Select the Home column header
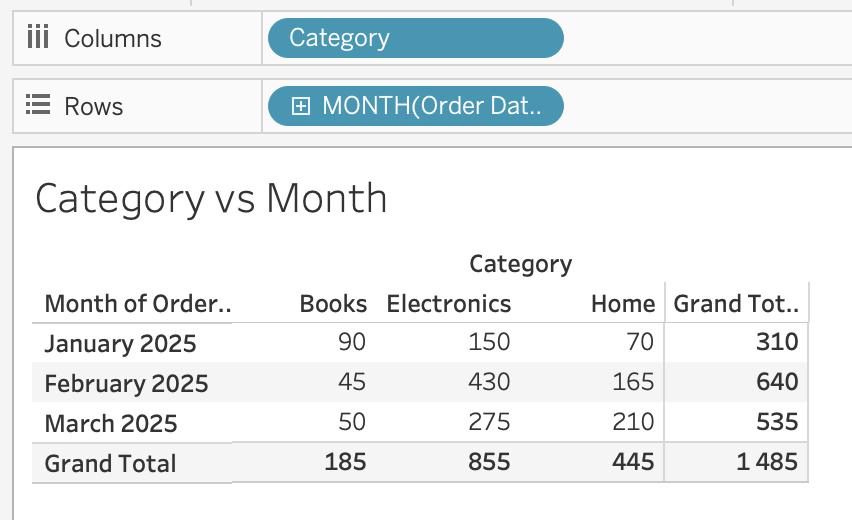The image size is (852, 520). click(622, 304)
